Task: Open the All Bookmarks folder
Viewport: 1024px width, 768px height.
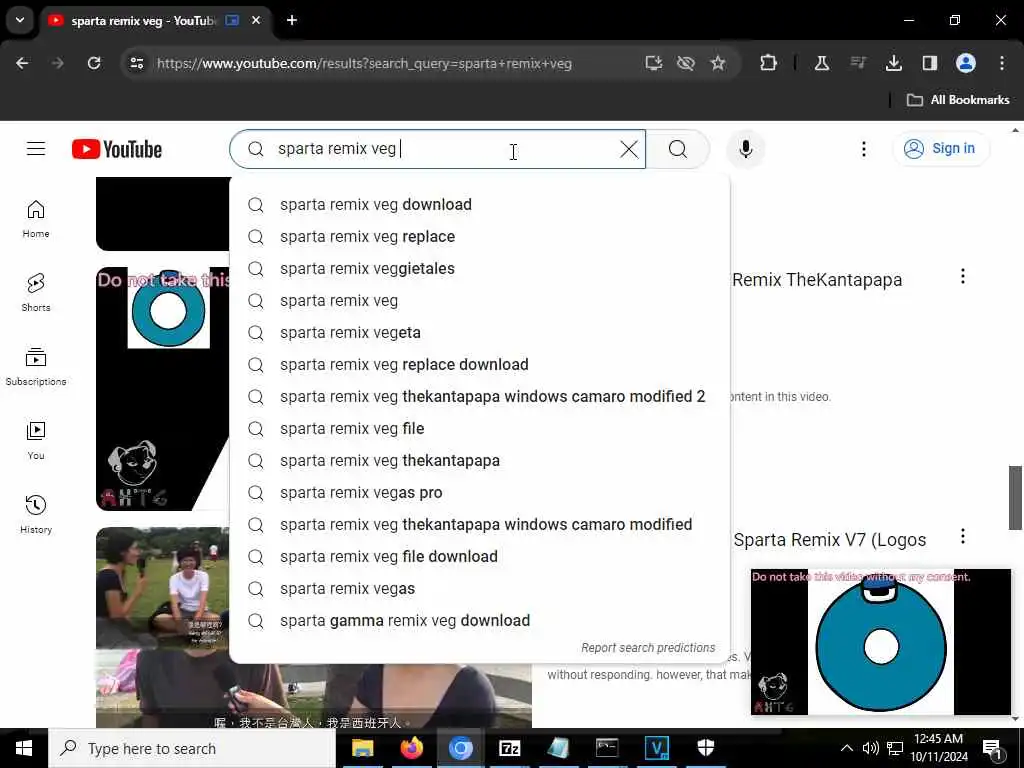Action: pos(958,100)
